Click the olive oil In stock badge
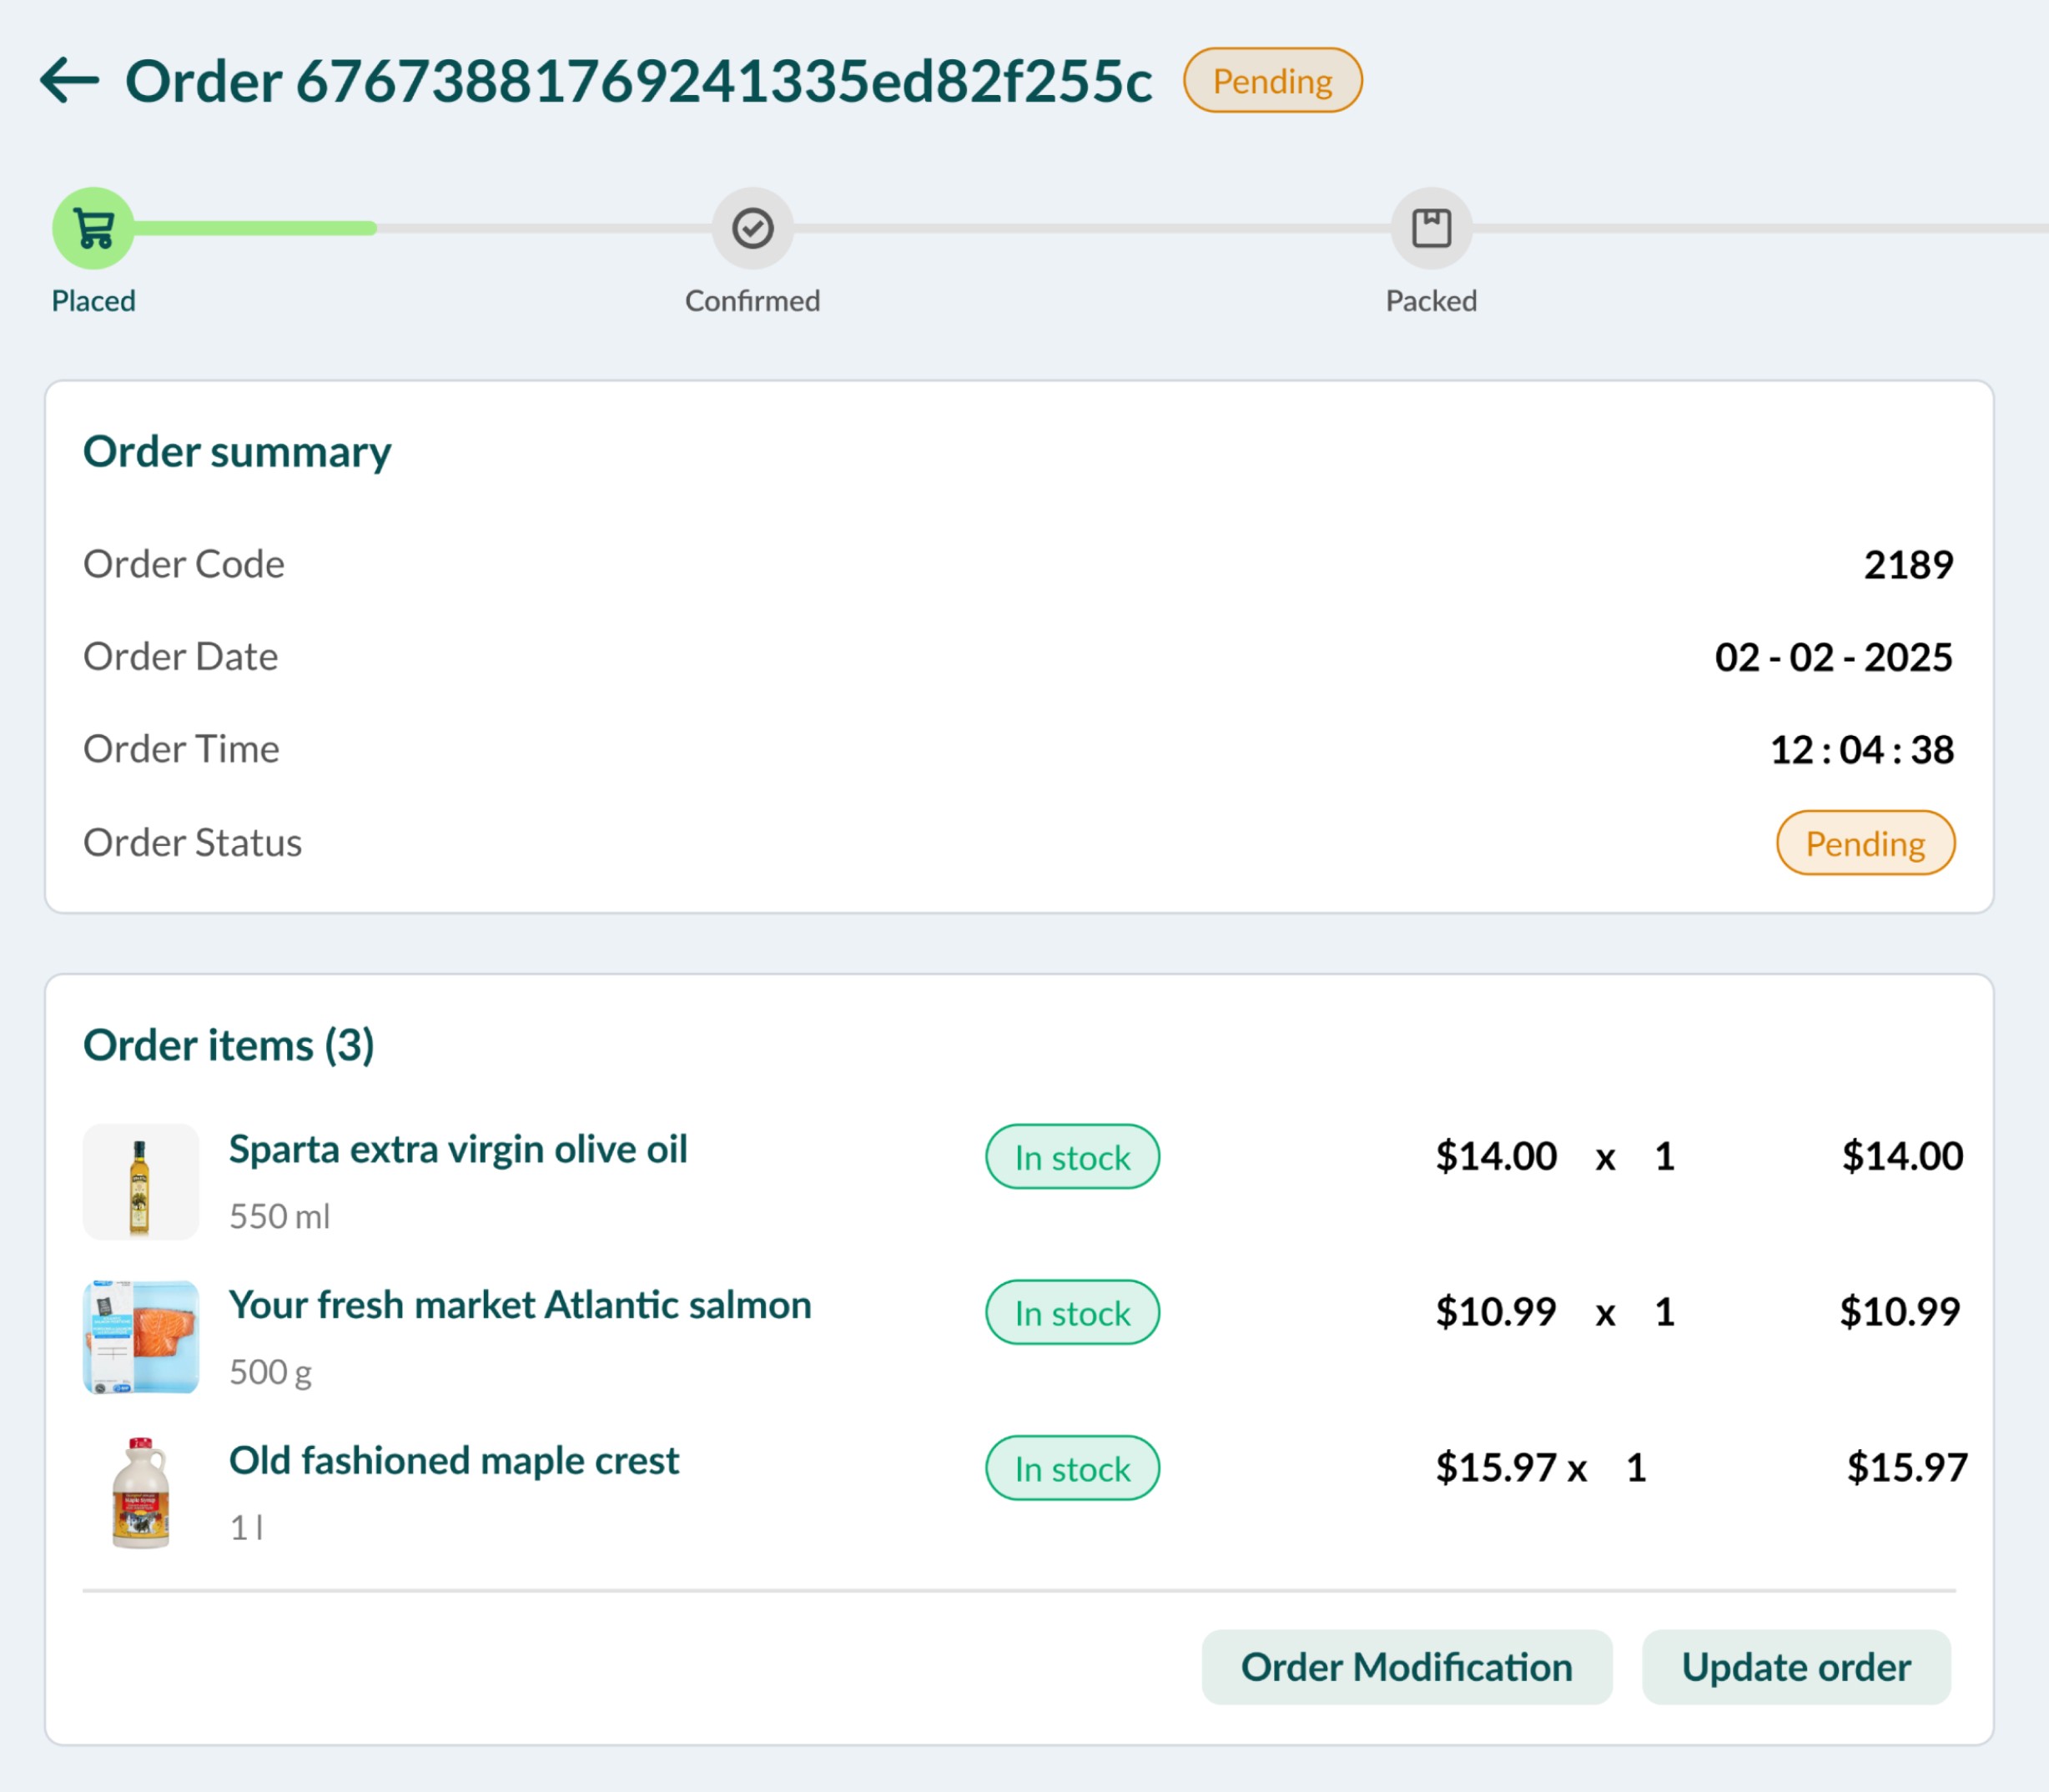 tap(1072, 1157)
